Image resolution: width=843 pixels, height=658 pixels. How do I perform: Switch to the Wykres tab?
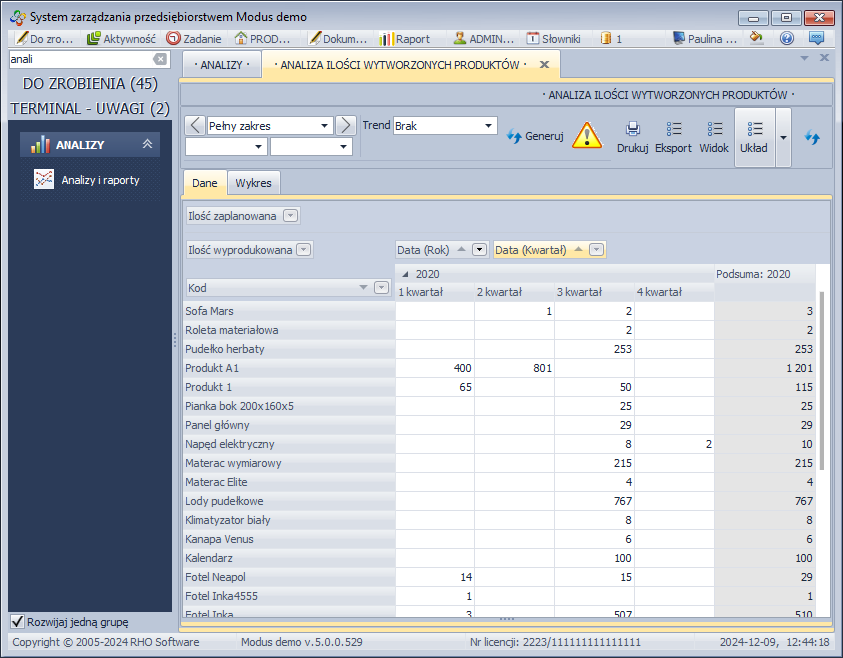click(254, 183)
